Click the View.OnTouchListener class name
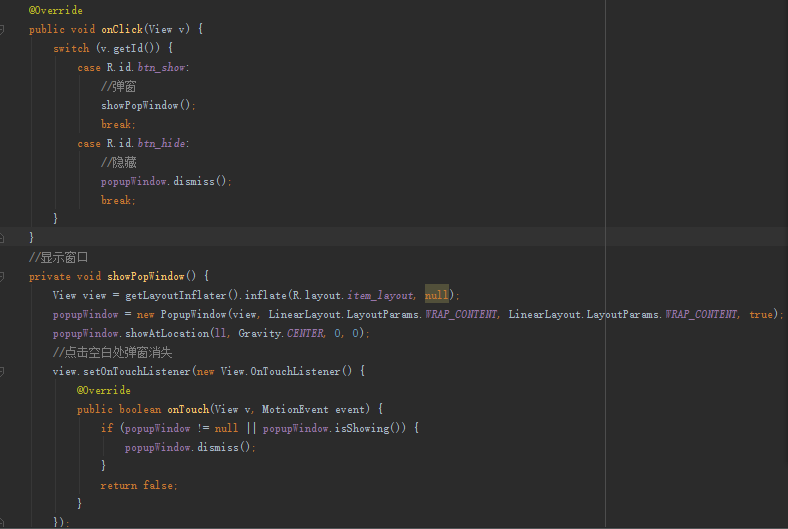The width and height of the screenshot is (788, 529). pos(280,372)
